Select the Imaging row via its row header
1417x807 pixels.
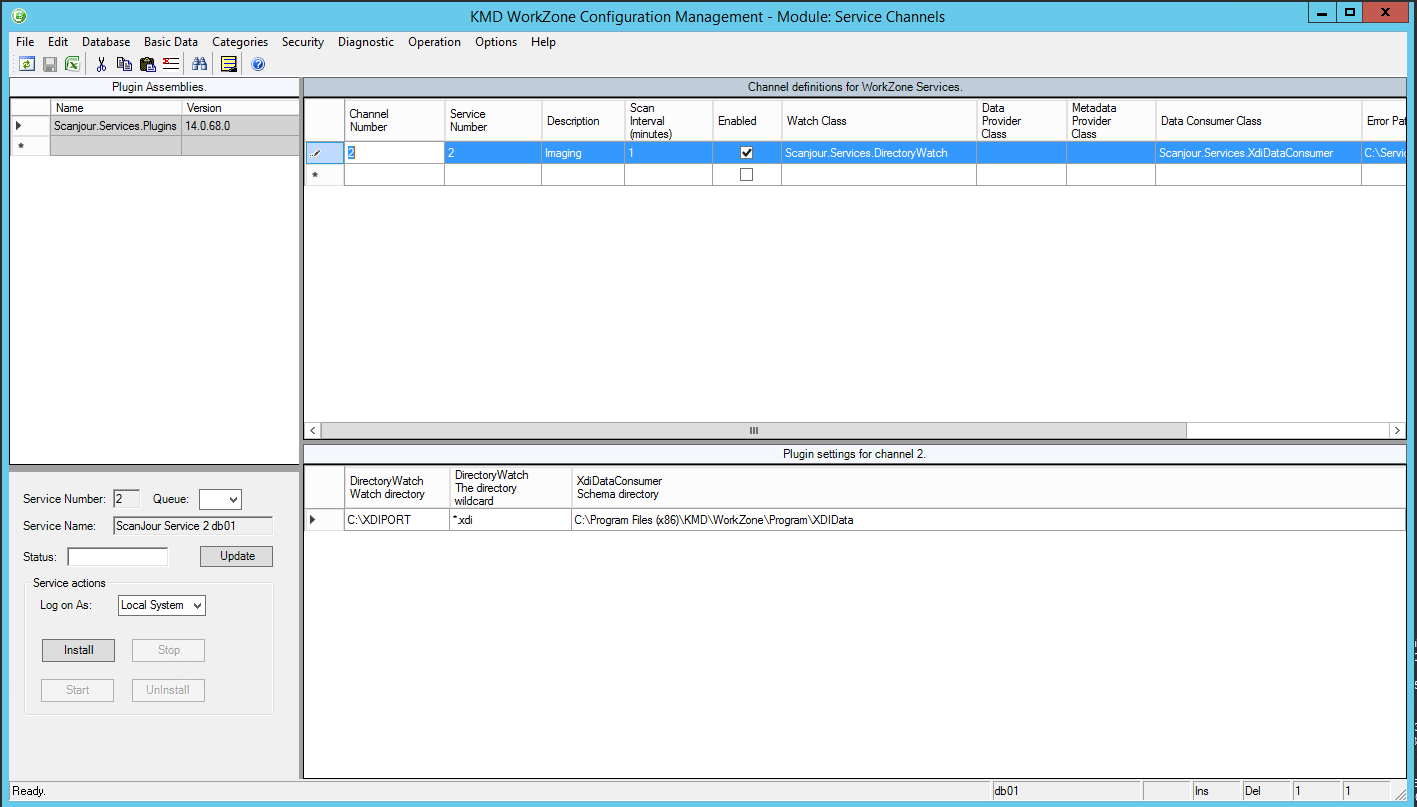tap(325, 153)
